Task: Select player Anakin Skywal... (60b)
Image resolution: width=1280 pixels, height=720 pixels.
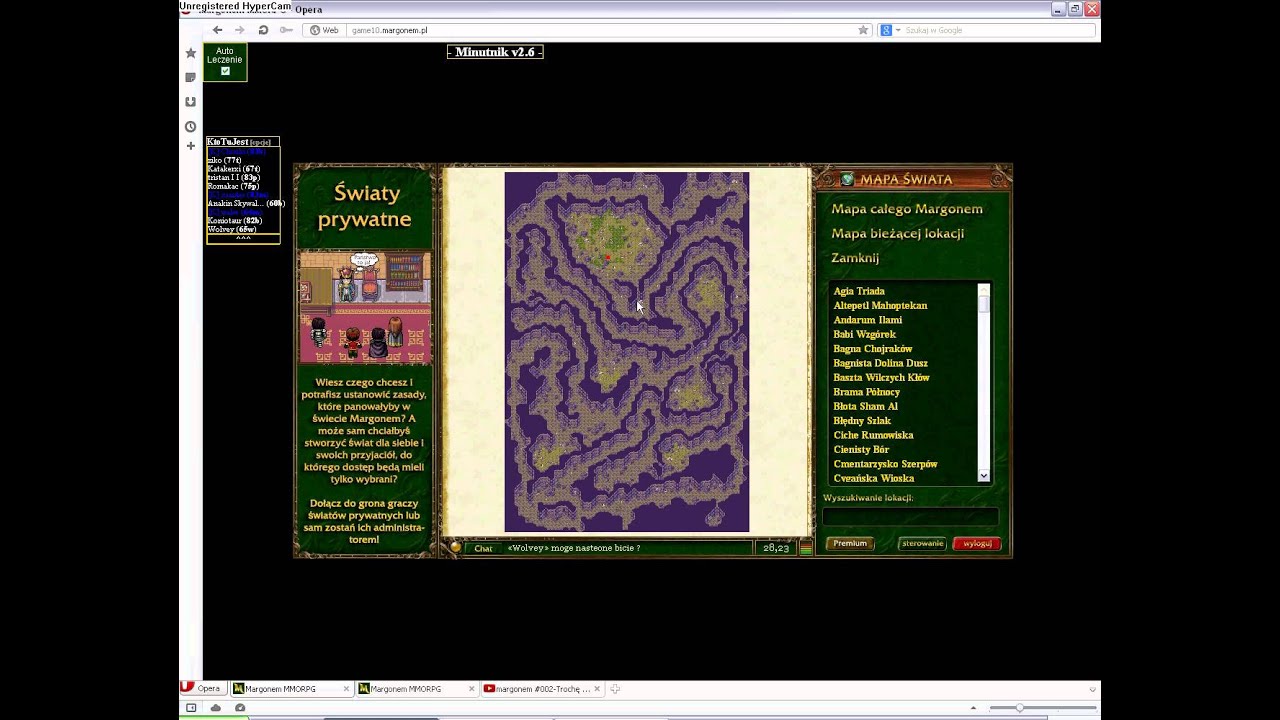Action: click(x=246, y=203)
